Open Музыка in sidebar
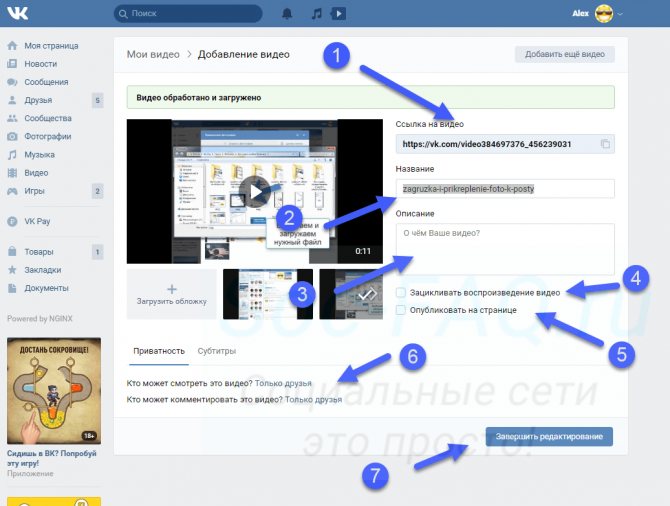Screen dimensions: 670x506 39,155
